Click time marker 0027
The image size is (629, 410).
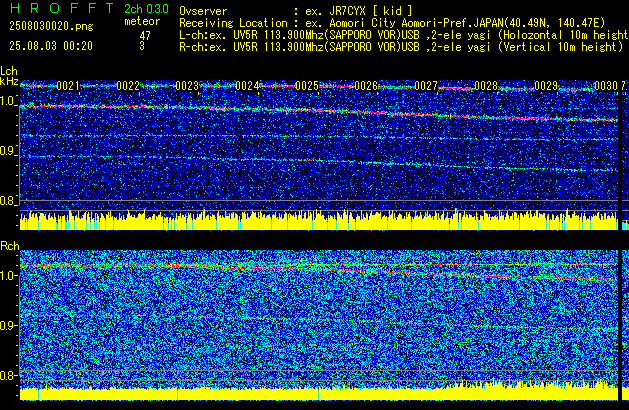(426, 86)
